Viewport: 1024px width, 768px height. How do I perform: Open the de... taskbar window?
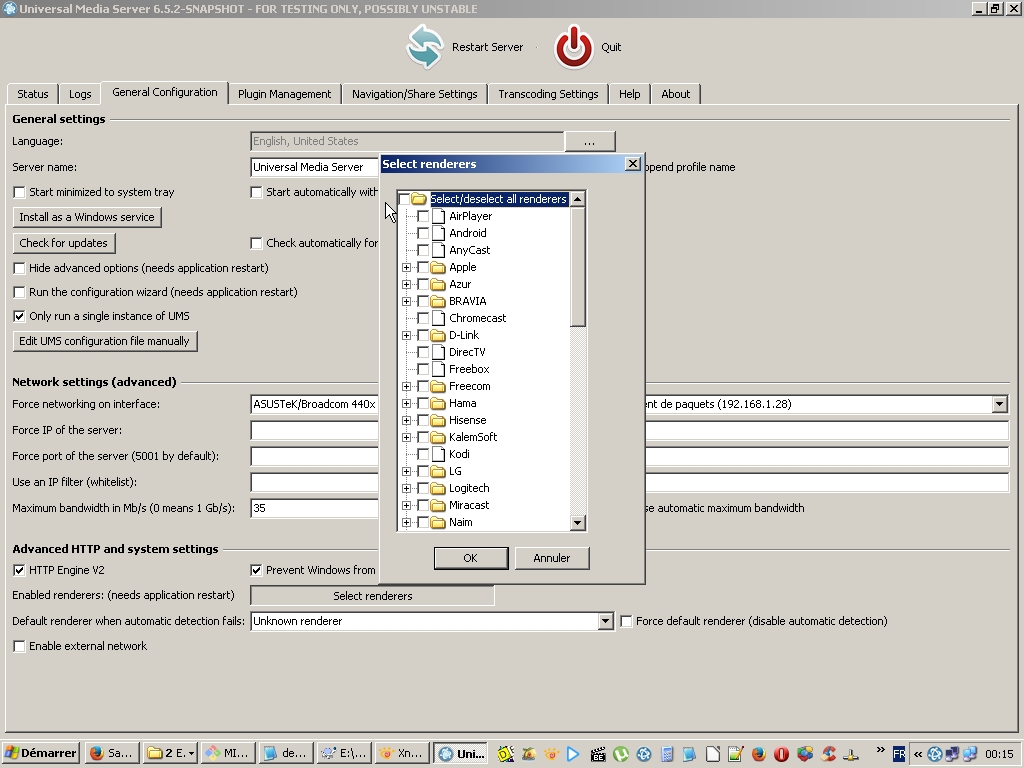click(287, 753)
